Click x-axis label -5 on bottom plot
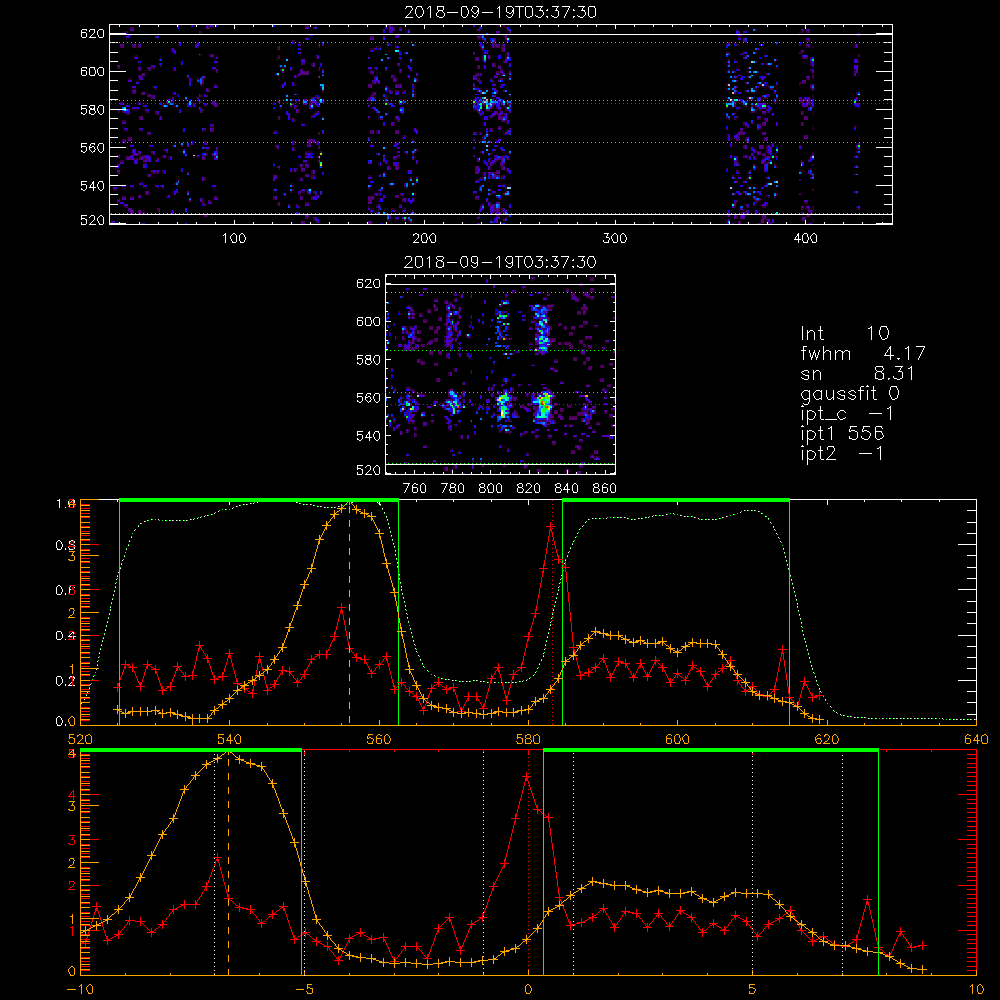 (x=304, y=989)
